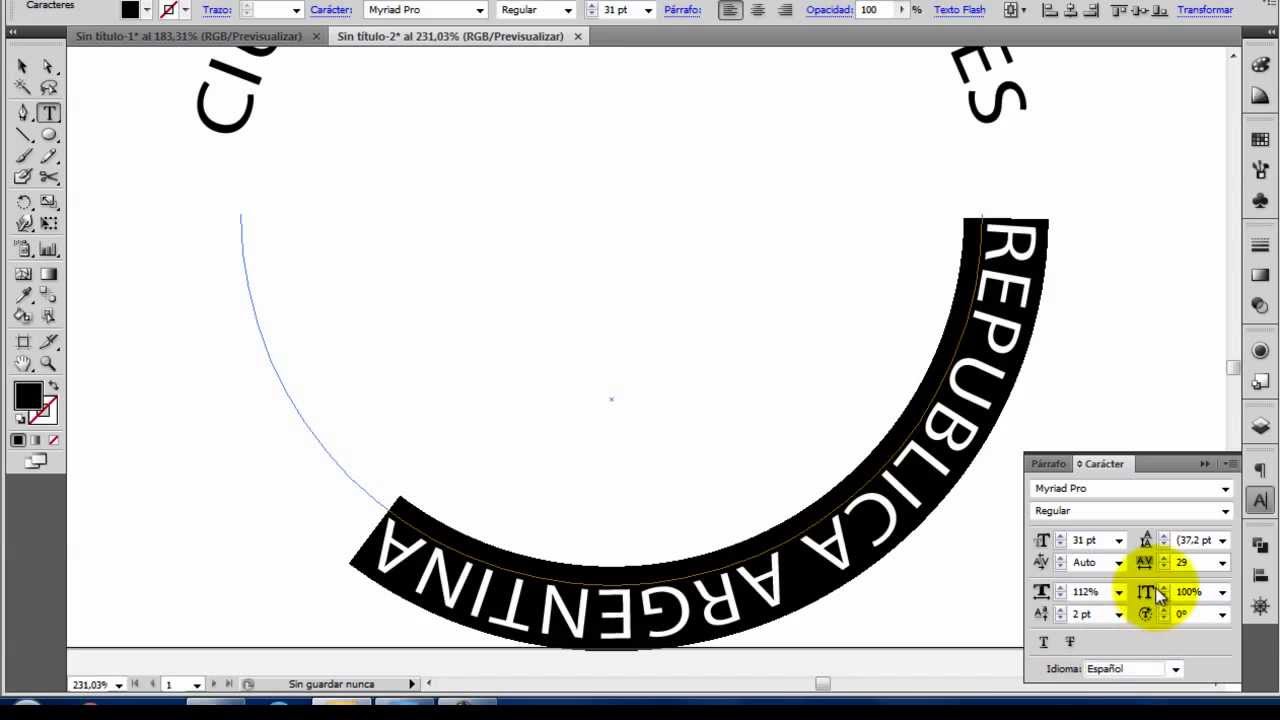This screenshot has height=720, width=1280.
Task: Open Trazo stroke panel link
Action: (x=217, y=10)
